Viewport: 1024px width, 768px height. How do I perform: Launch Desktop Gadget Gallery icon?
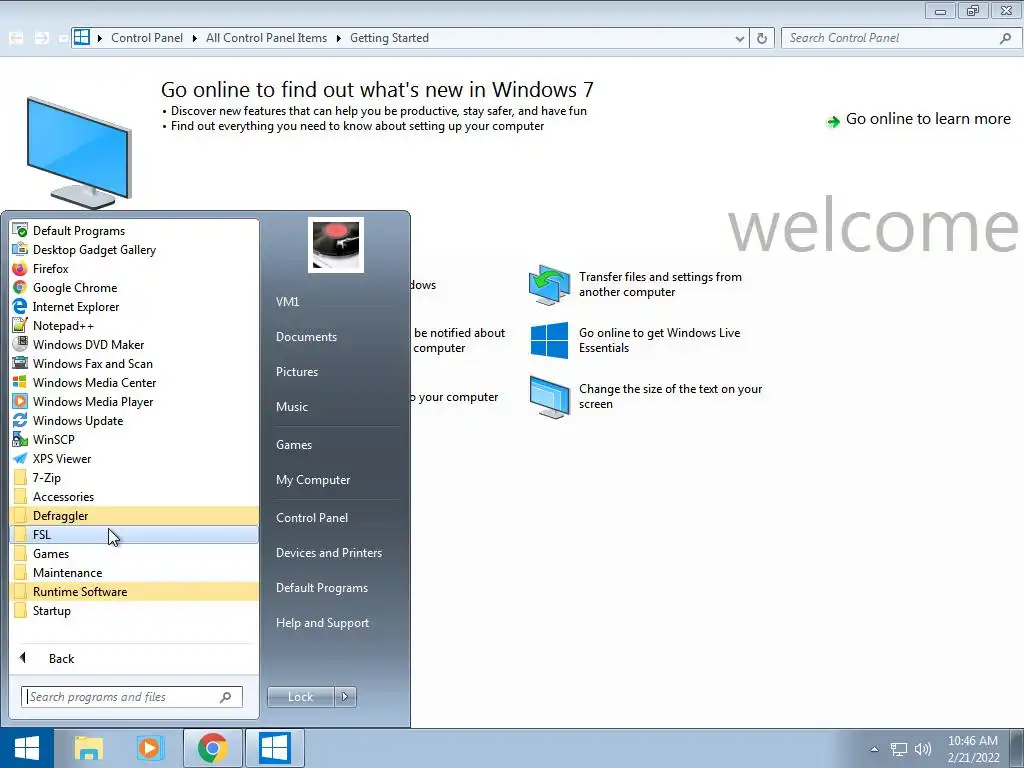pyautogui.click(x=20, y=249)
